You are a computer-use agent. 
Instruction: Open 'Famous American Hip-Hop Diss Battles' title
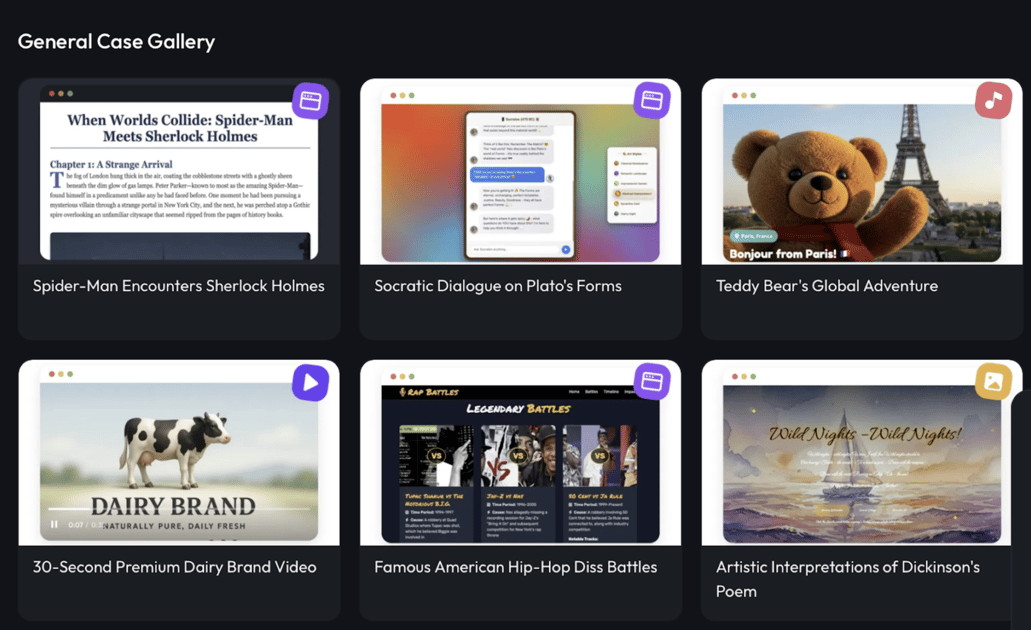pyautogui.click(x=516, y=567)
